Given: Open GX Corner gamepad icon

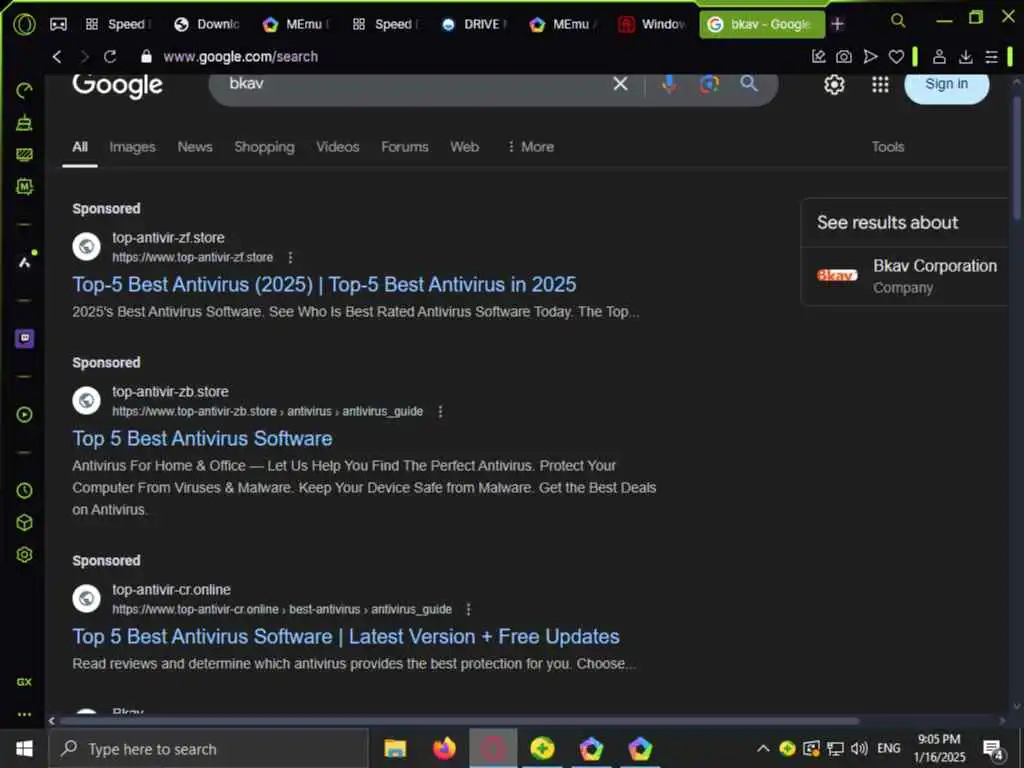Looking at the screenshot, I should 58,24.
